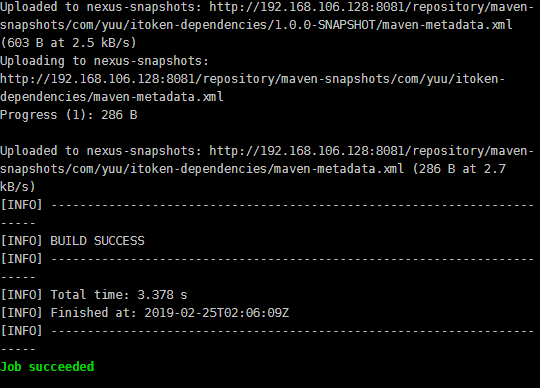This screenshot has width=540, height=388.
Task: Click the 'Total time: 3.378 s' line
Action: click(x=94, y=295)
